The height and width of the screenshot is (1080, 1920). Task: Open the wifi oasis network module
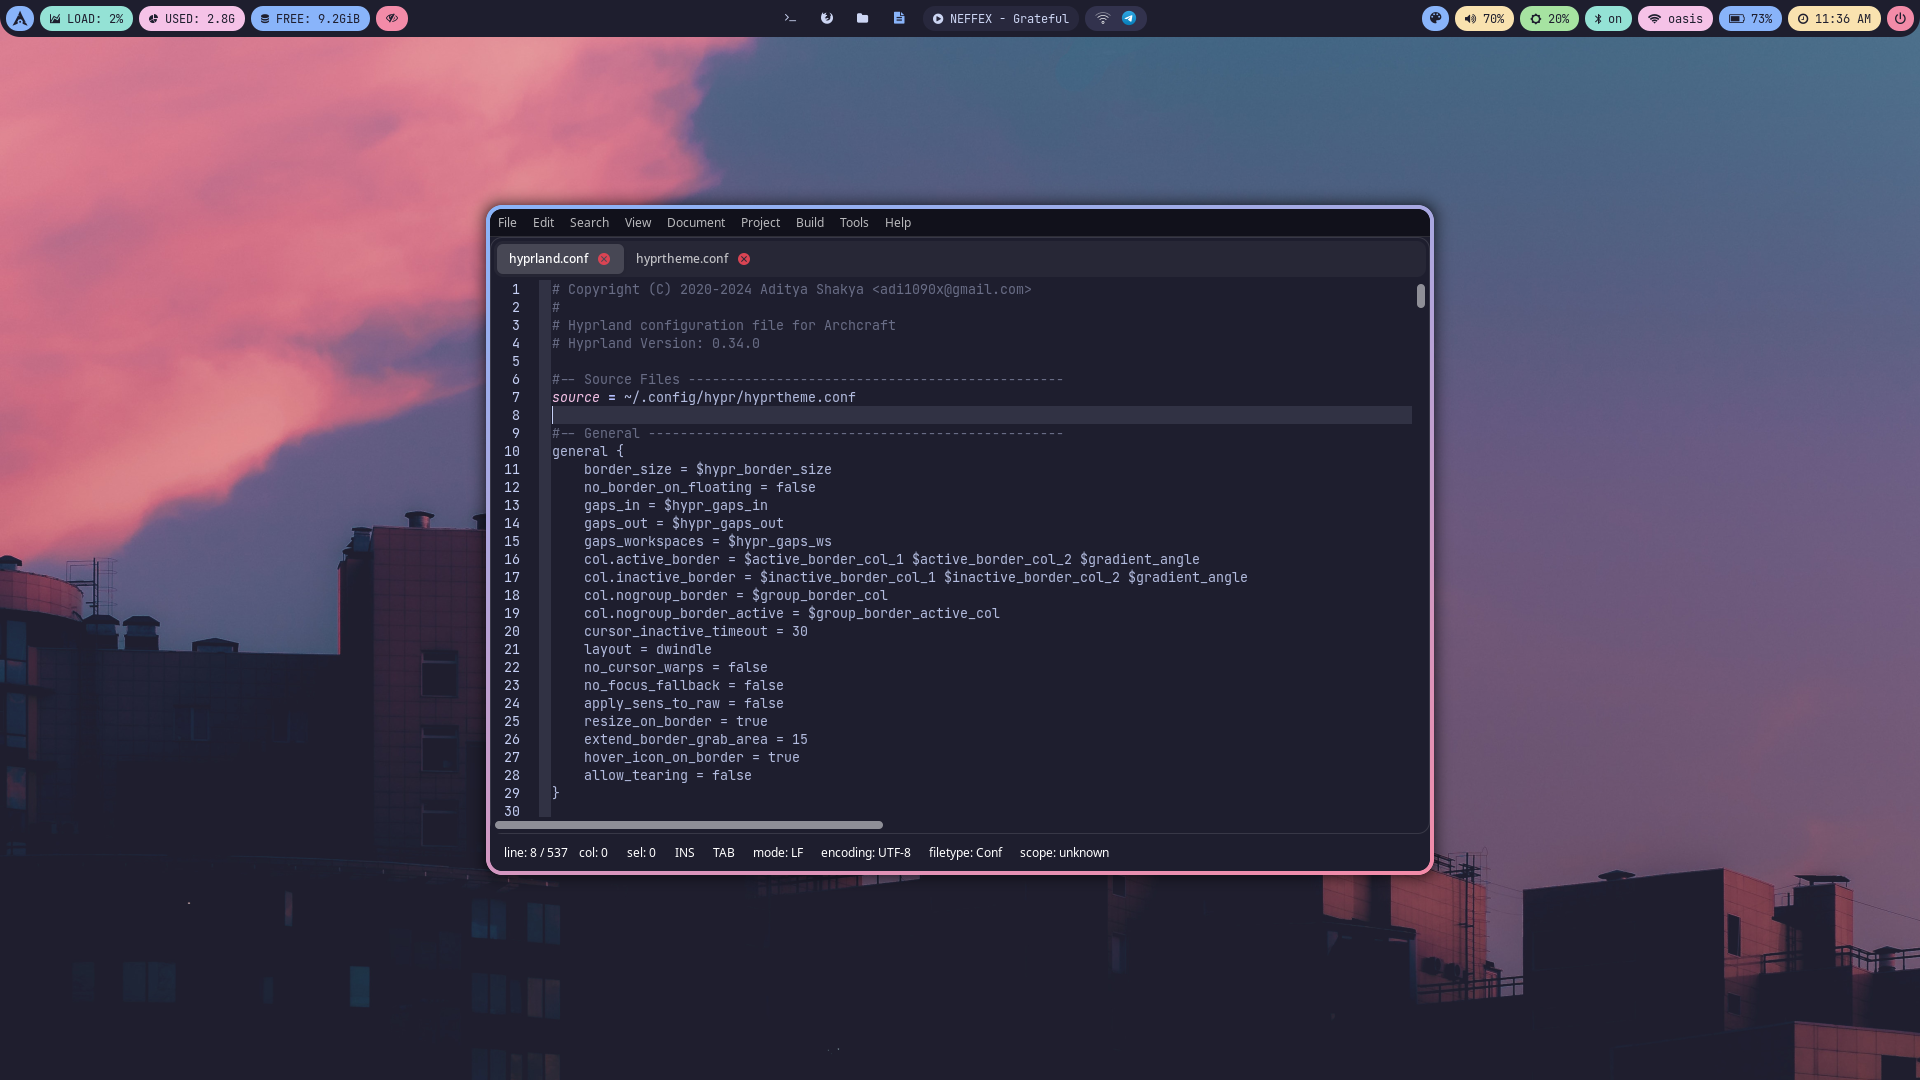pyautogui.click(x=1675, y=18)
